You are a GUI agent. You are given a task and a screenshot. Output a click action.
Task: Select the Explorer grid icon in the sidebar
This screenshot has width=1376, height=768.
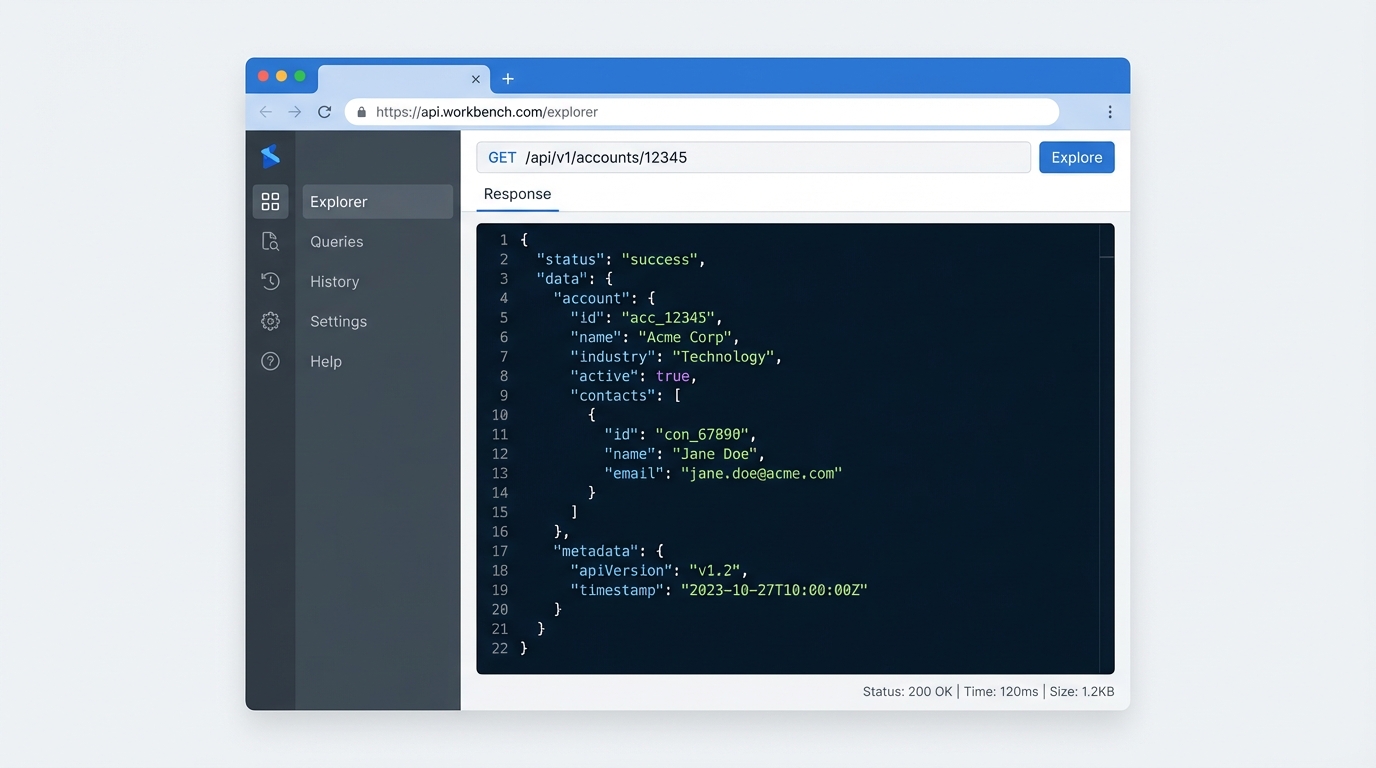270,201
